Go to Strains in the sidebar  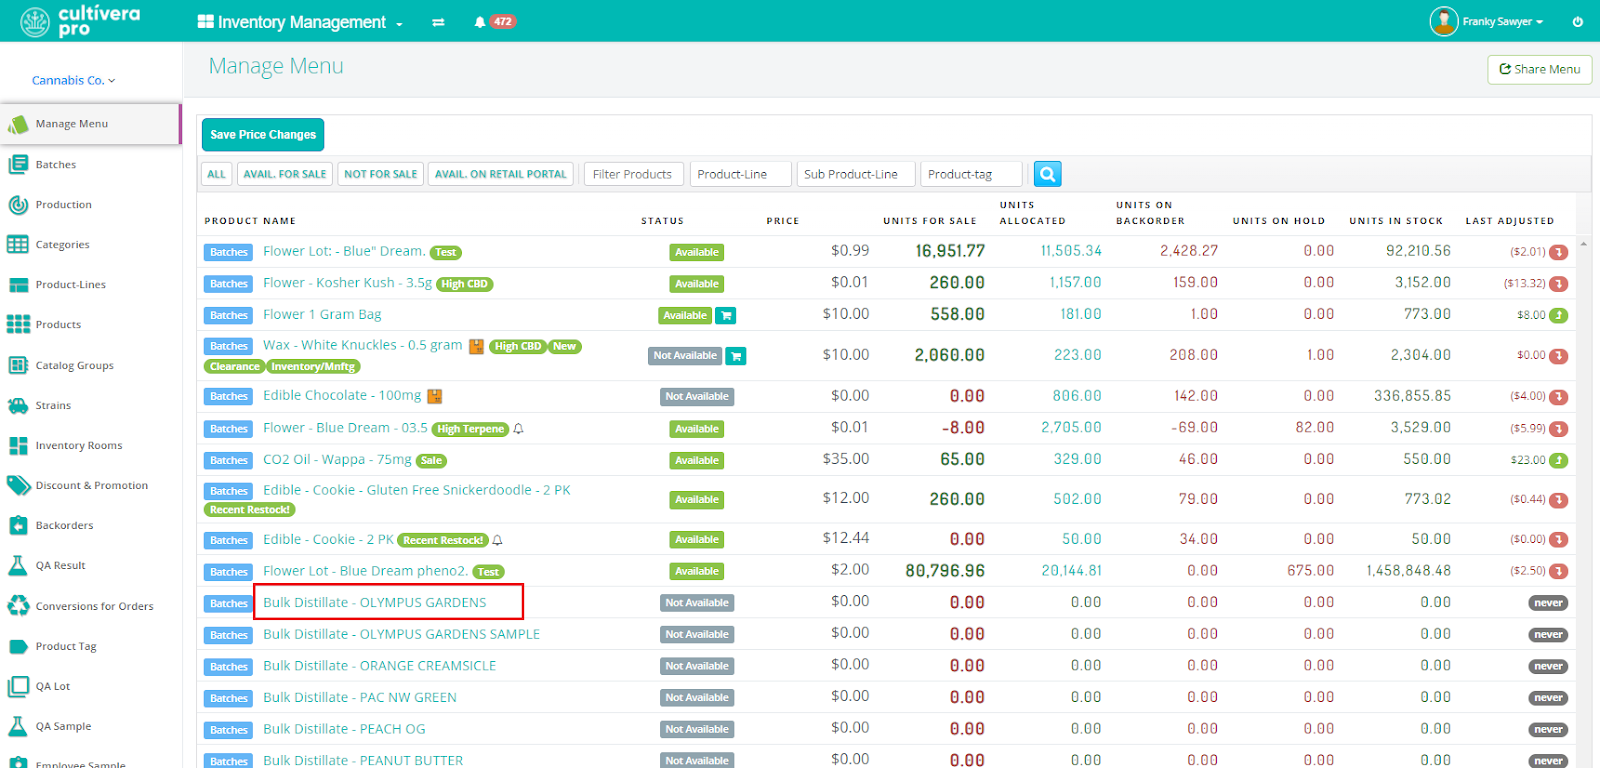[53, 405]
